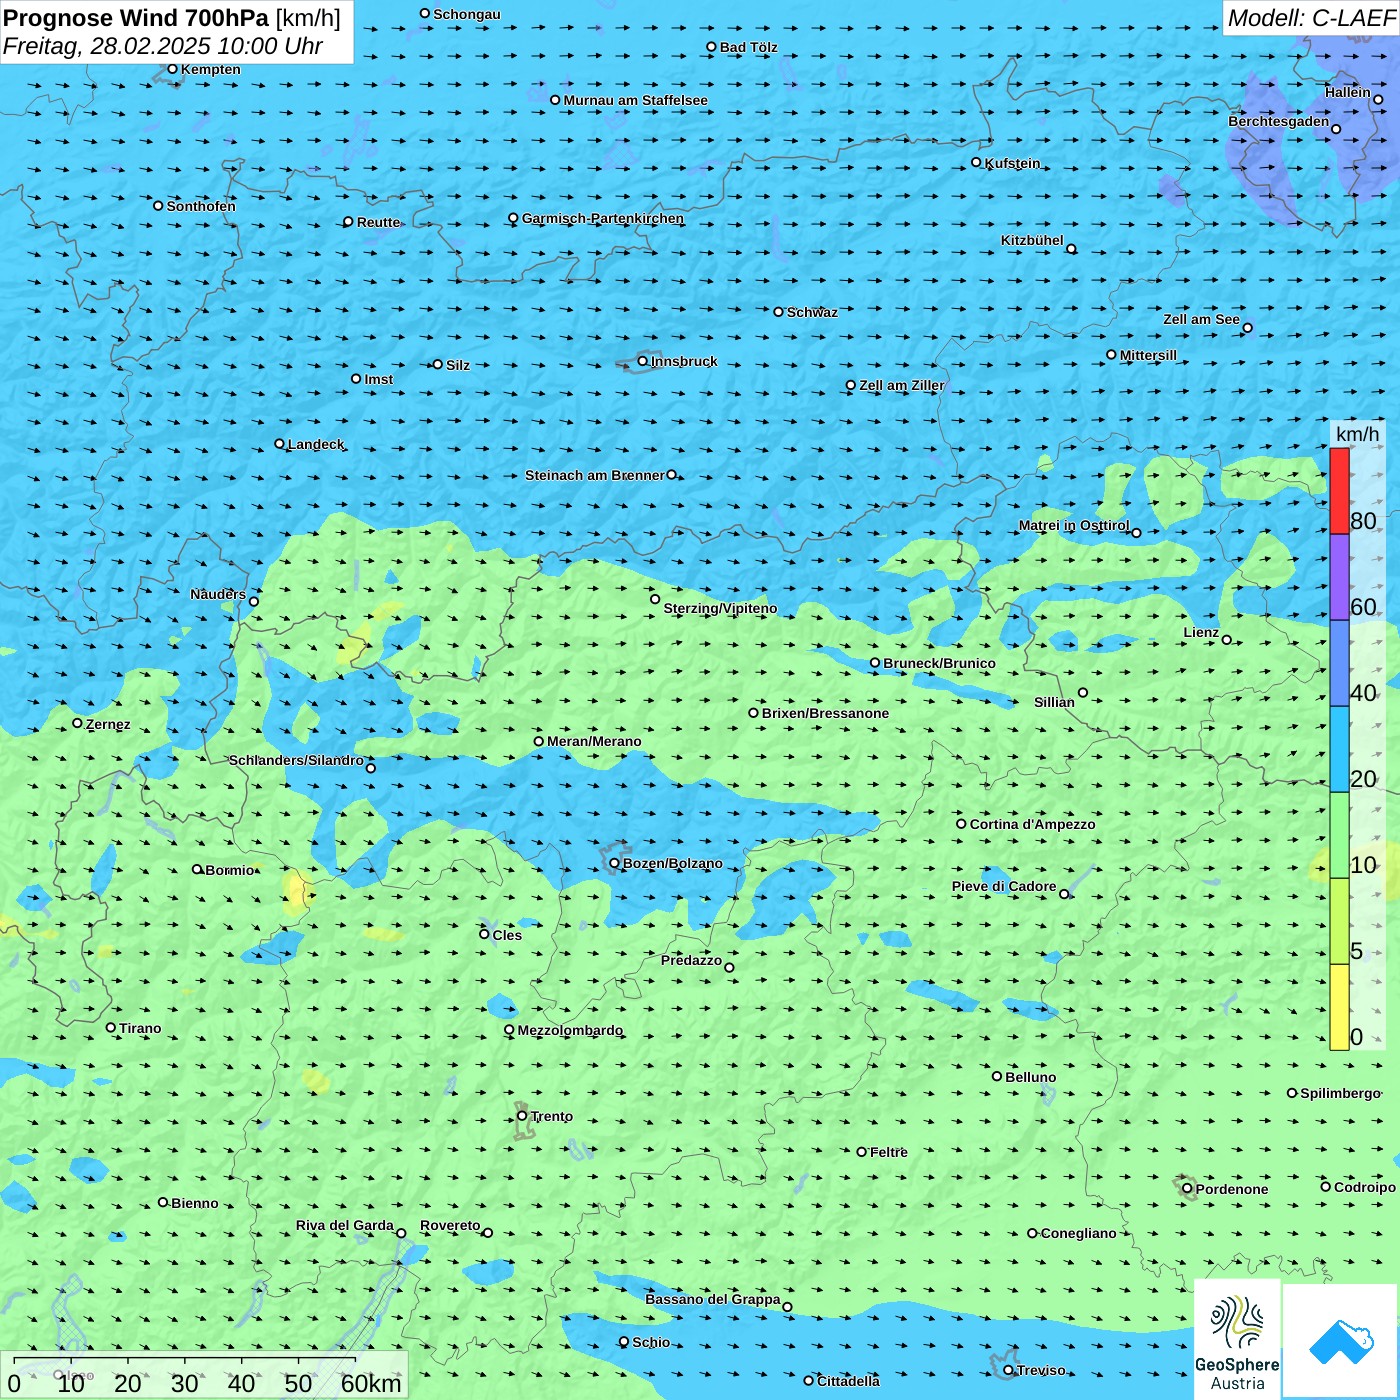Click the 'Bruneck/Brunico' label
1400x1400 pixels.
click(x=939, y=663)
